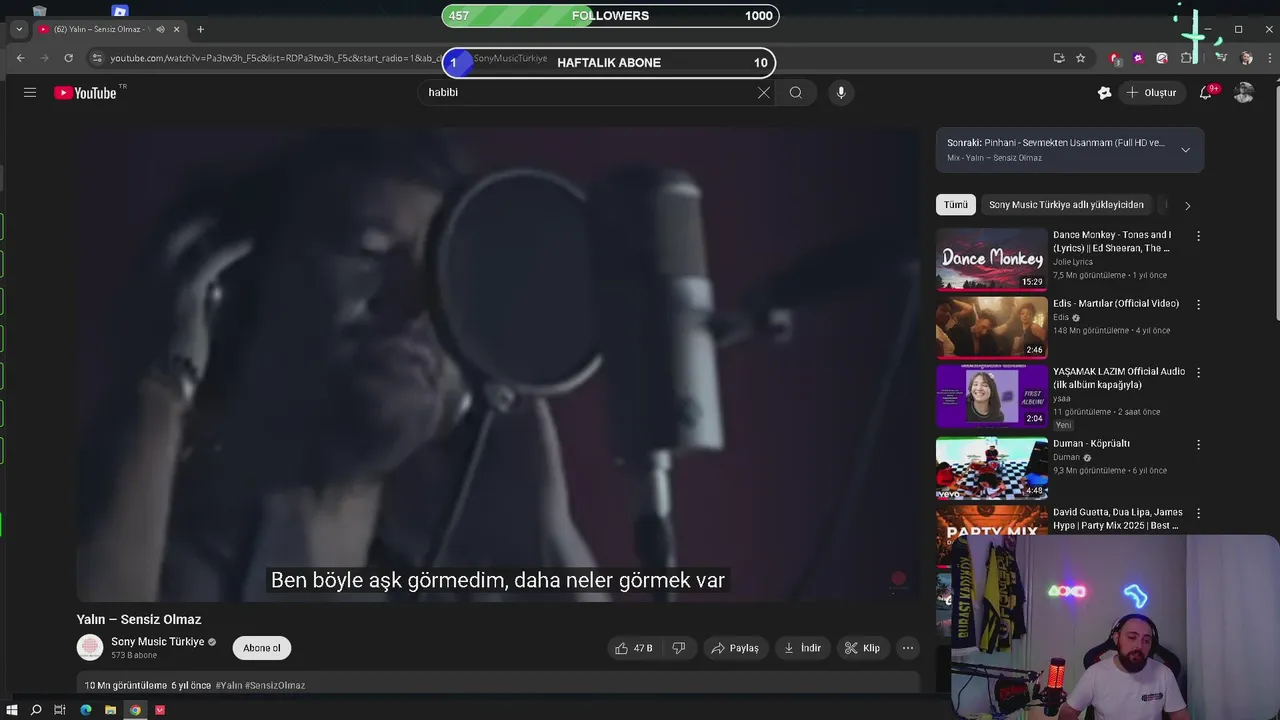Start voice search with the microphone icon
This screenshot has width=1280, height=720.
coord(841,92)
